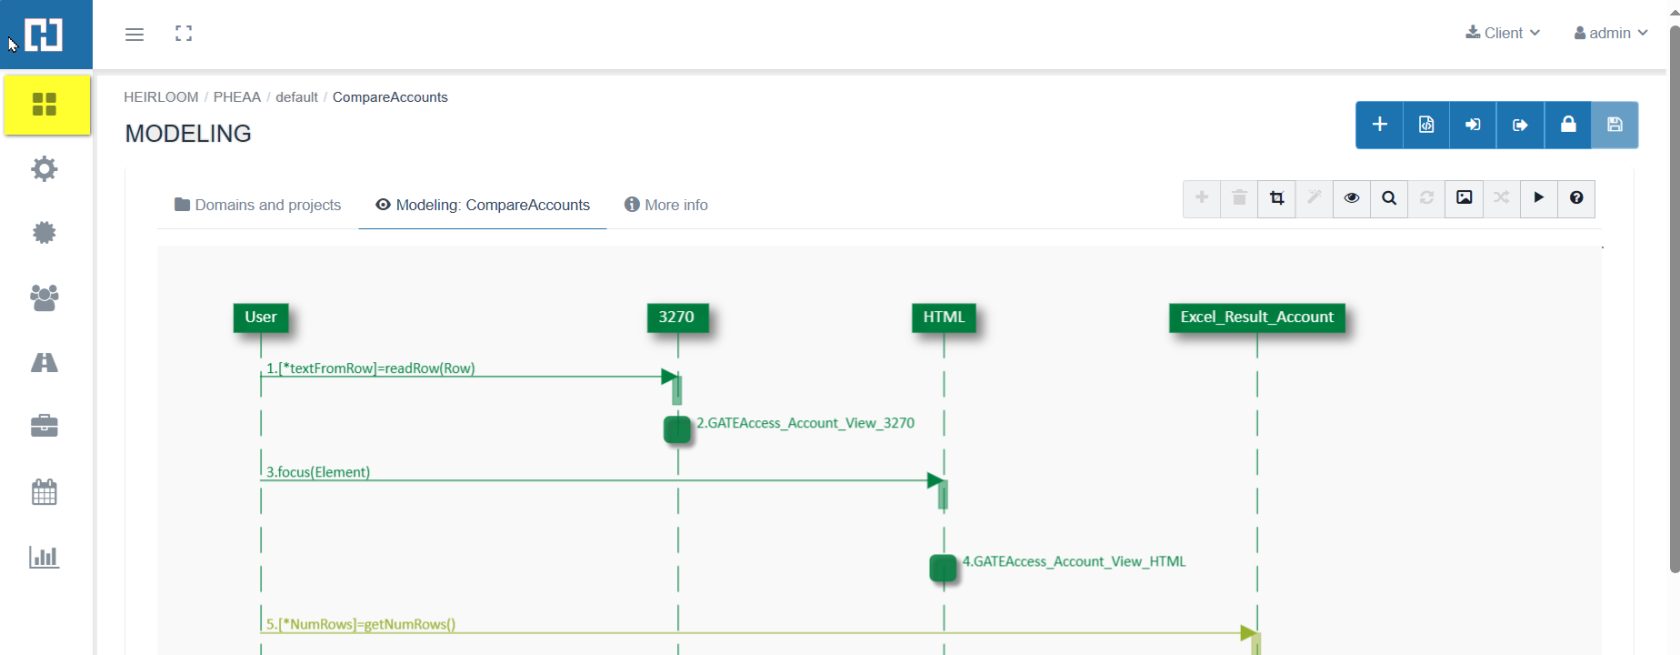Toggle the eye visibility button

(x=1351, y=198)
